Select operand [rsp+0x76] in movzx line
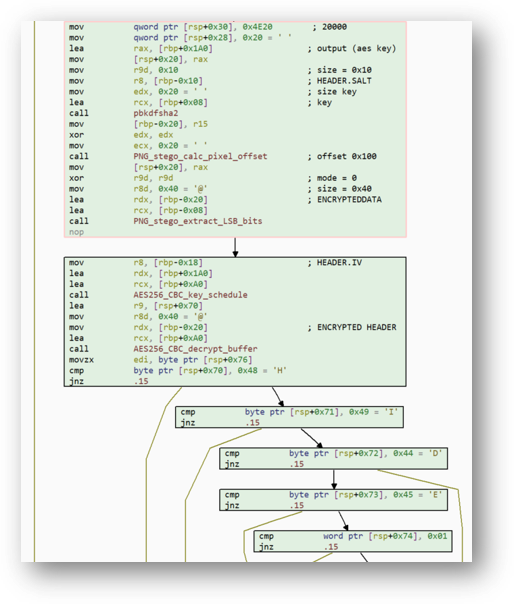 click(228, 360)
